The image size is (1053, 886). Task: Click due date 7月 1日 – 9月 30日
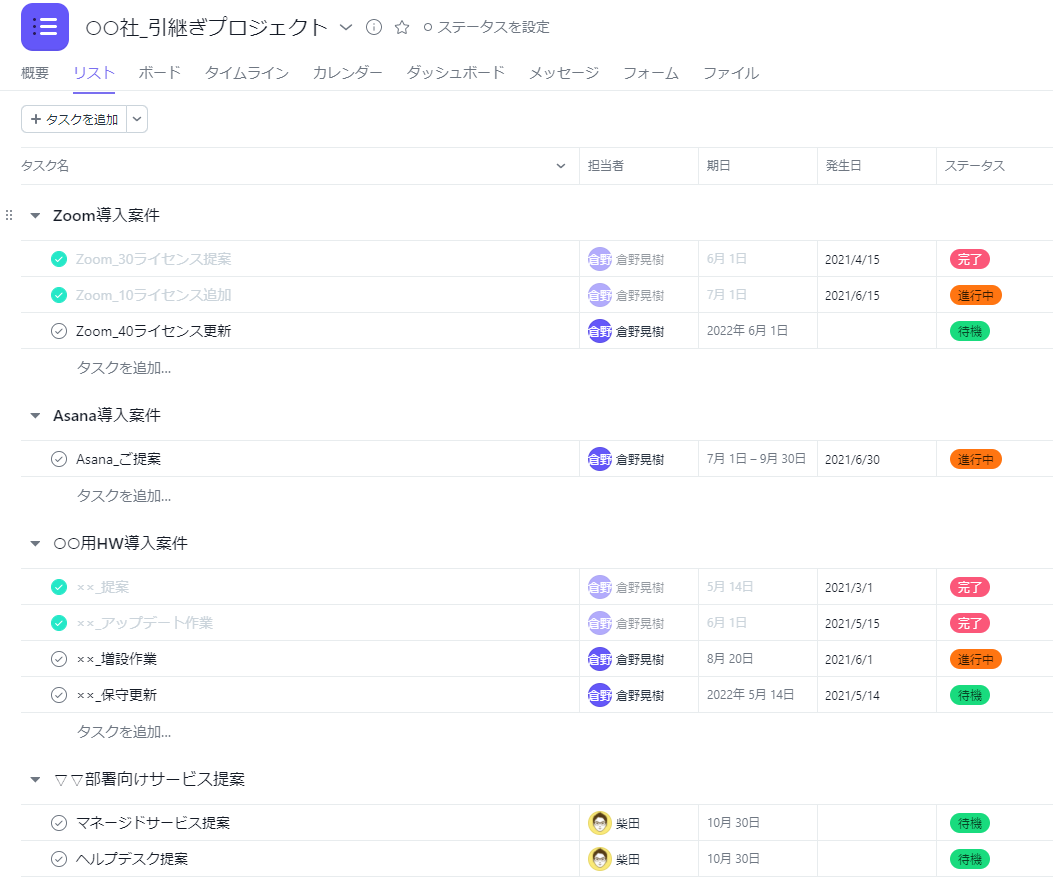coord(756,459)
